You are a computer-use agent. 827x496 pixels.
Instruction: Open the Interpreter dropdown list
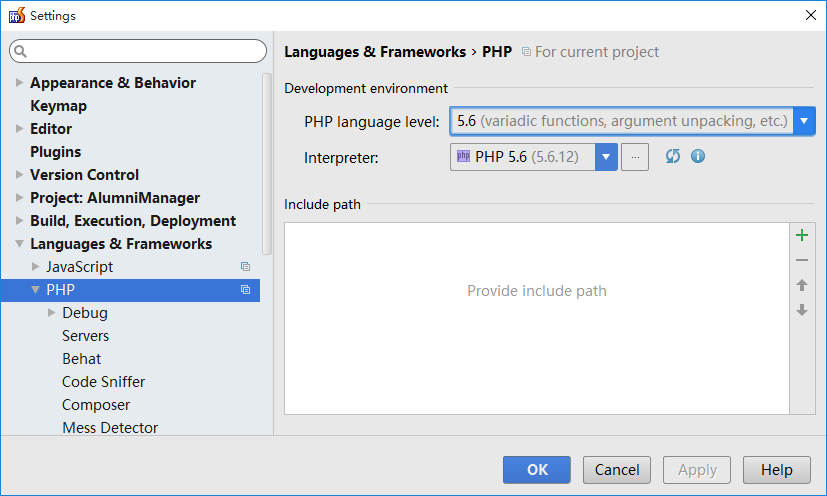pyautogui.click(x=606, y=157)
